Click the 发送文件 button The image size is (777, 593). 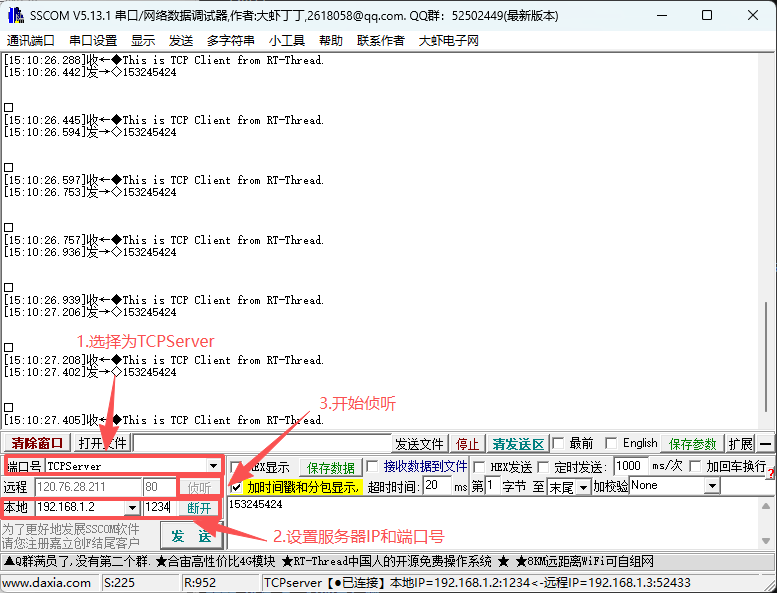point(419,444)
